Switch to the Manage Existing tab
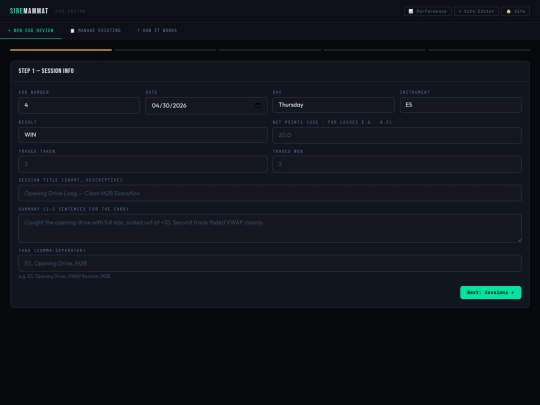540x405 pixels. click(96, 30)
